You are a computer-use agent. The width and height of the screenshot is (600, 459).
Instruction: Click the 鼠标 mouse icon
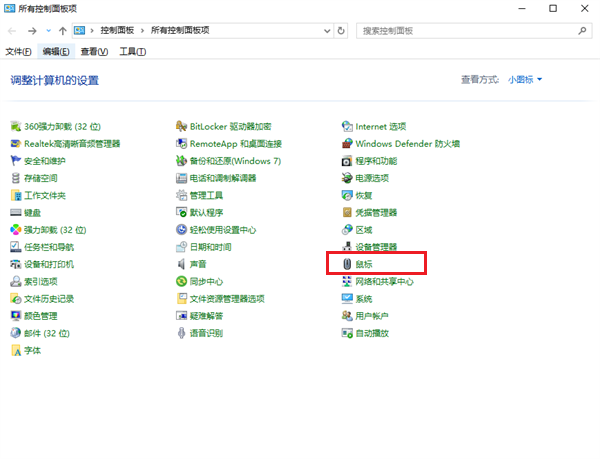point(347,264)
